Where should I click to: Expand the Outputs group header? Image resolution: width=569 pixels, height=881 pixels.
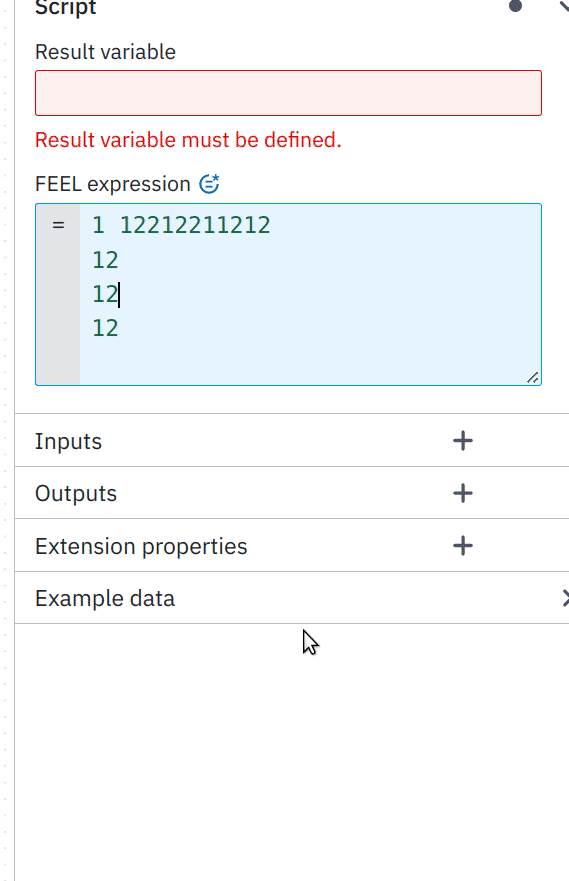292,493
